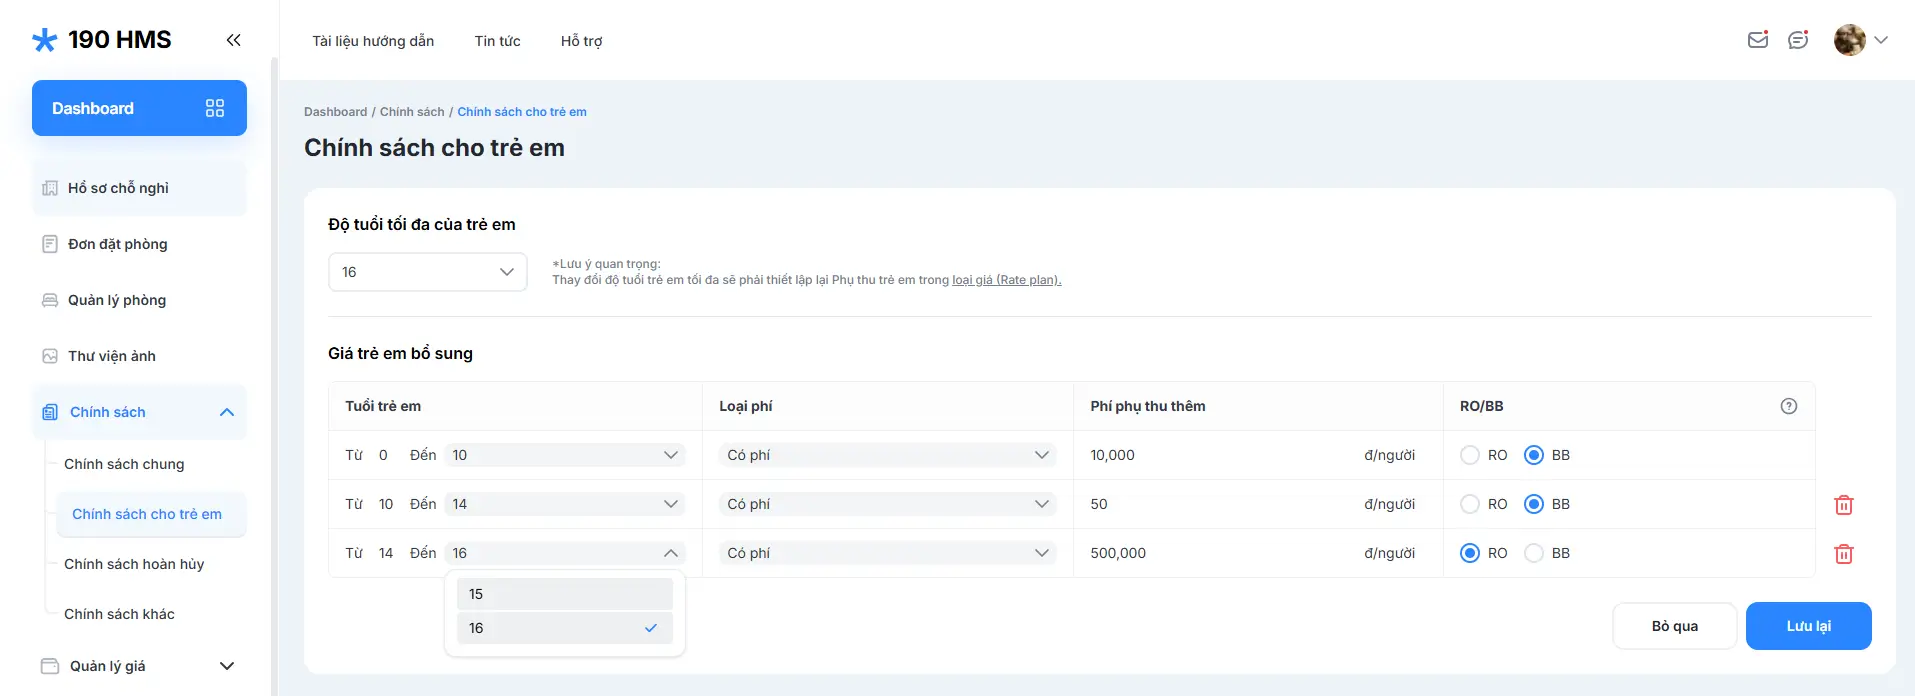Select BB for the 14 to 16 row
This screenshot has width=1915, height=696.
1534,553
